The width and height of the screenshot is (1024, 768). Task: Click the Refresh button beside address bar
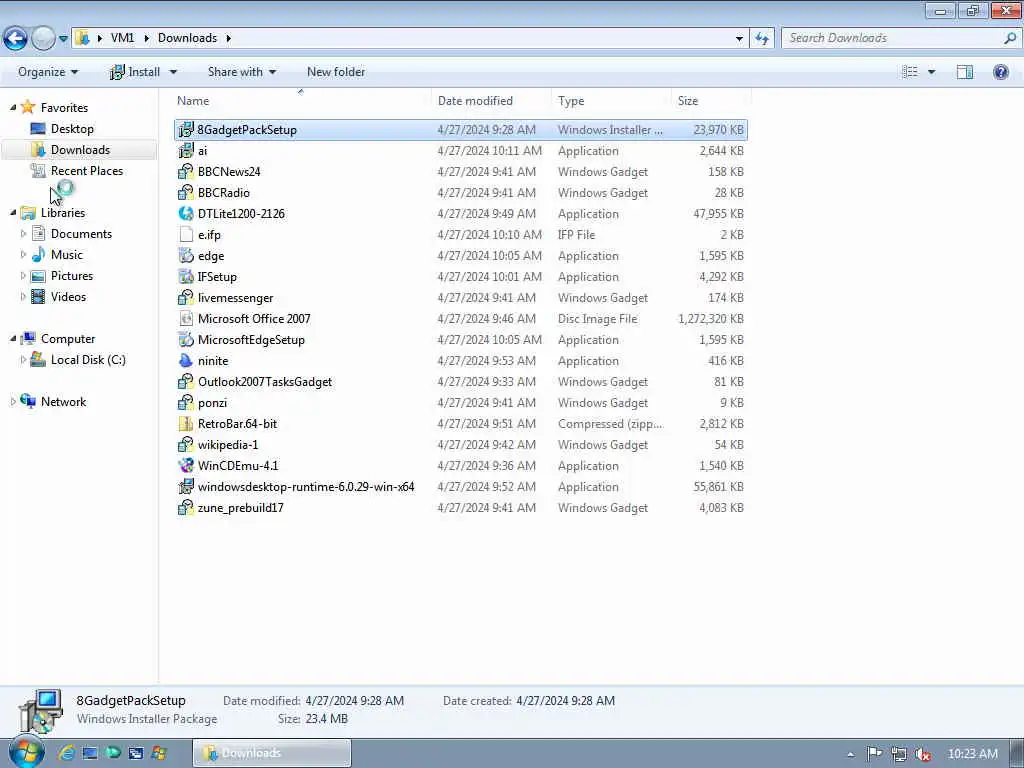[761, 39]
